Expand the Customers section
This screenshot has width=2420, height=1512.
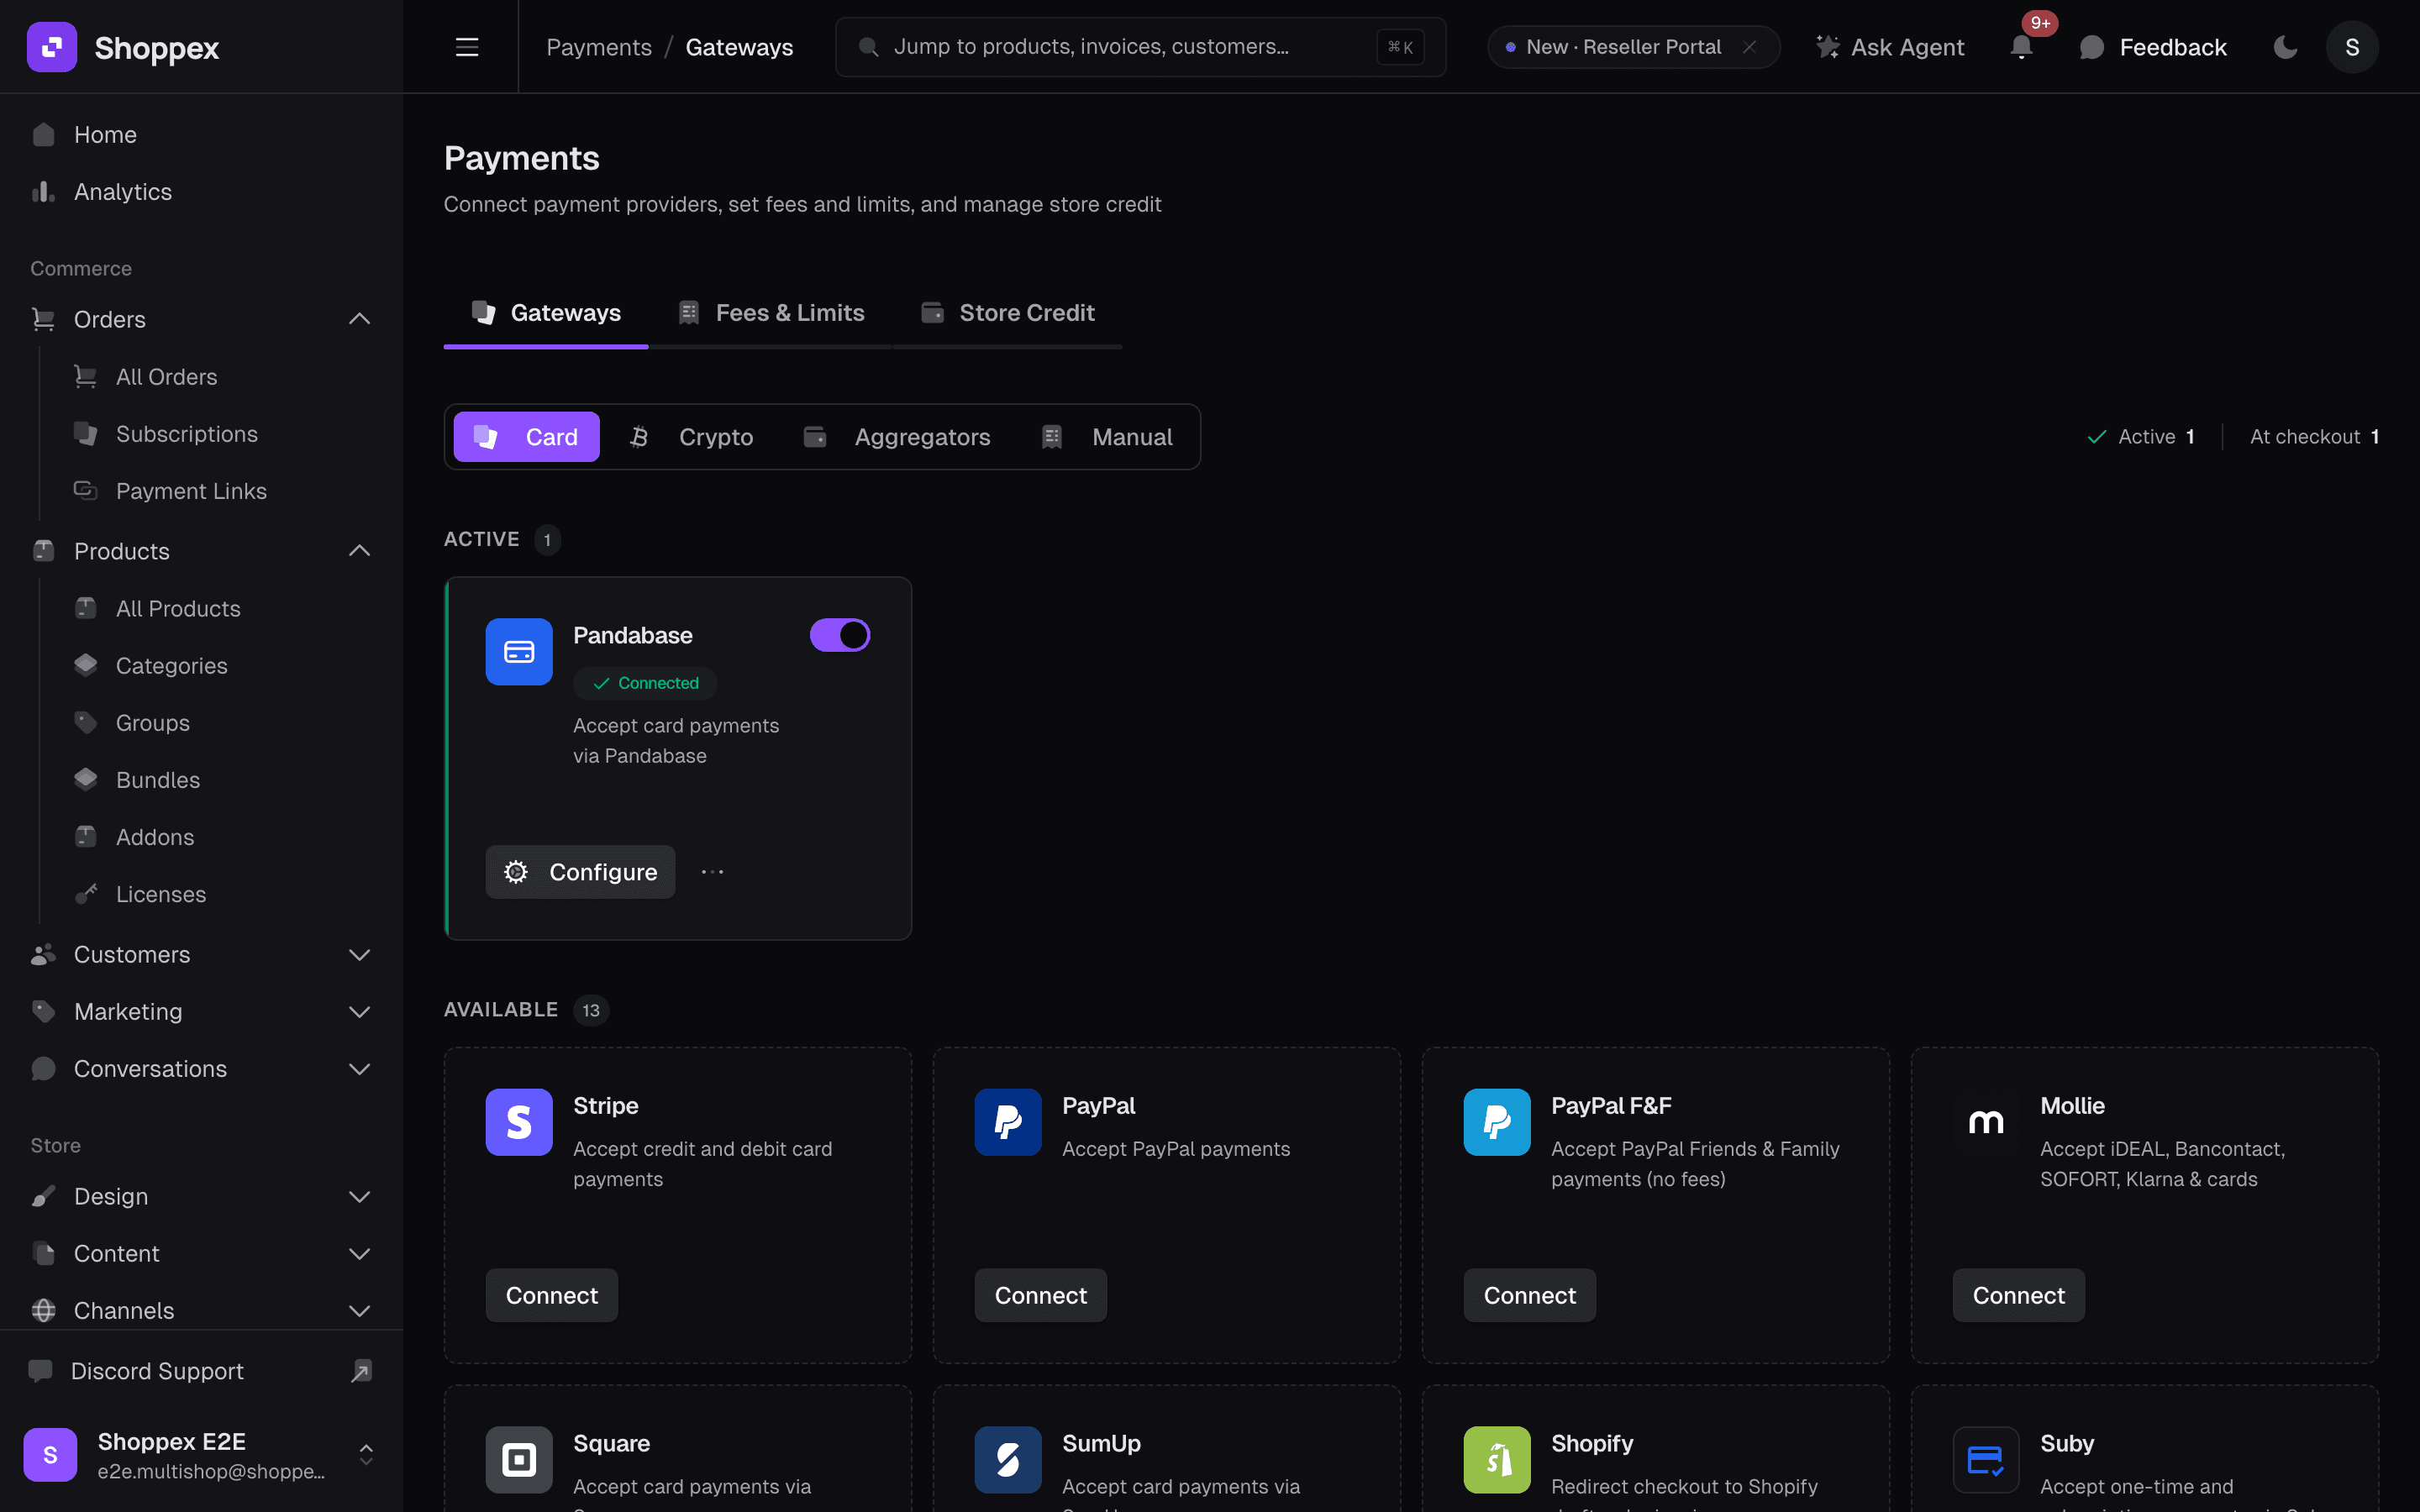(359, 955)
